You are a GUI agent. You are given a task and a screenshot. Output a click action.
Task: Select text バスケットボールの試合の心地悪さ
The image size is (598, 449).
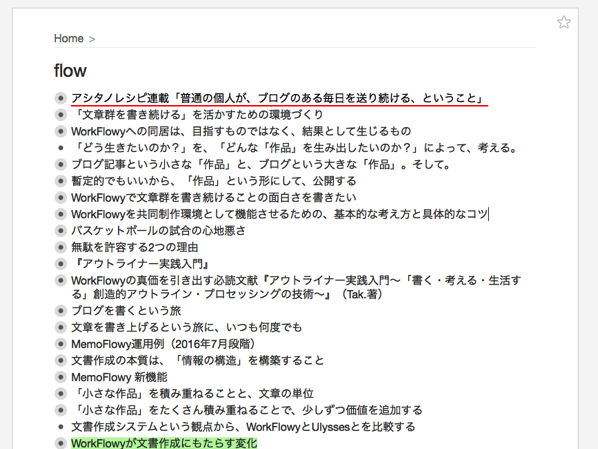point(159,231)
